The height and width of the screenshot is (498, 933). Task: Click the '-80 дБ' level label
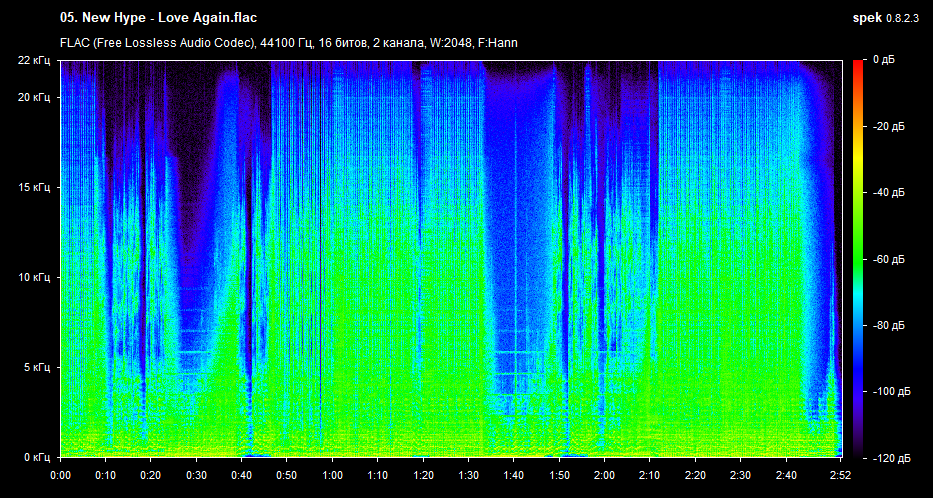[x=887, y=325]
